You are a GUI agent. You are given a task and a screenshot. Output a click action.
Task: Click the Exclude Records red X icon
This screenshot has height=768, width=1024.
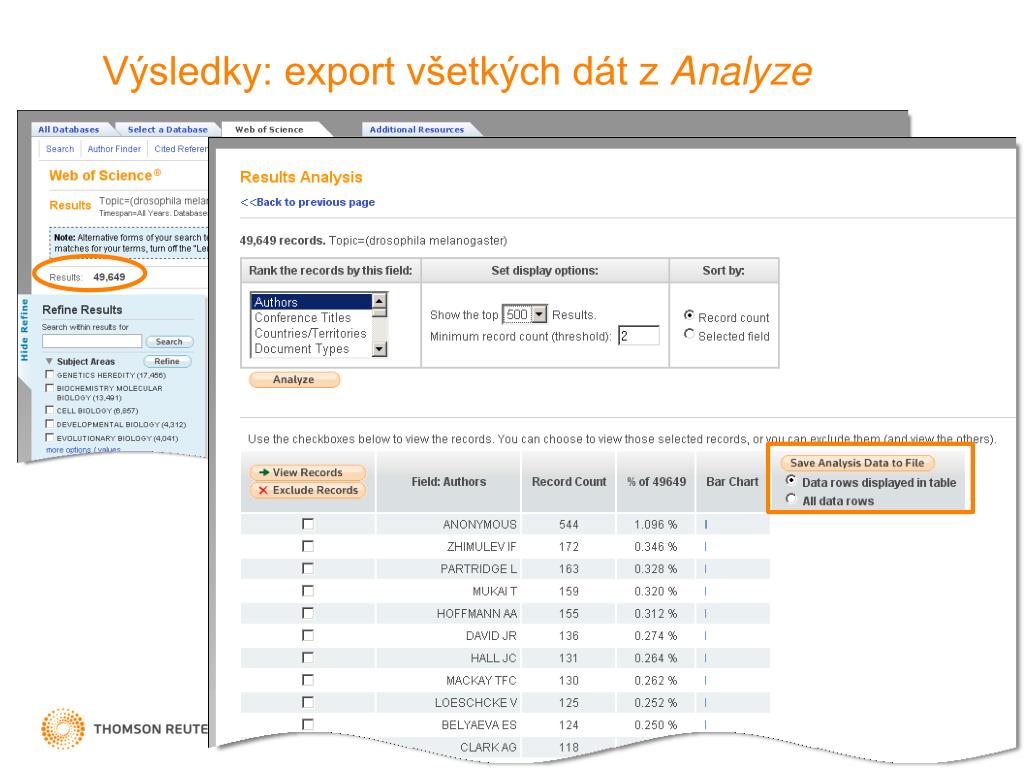pos(263,490)
